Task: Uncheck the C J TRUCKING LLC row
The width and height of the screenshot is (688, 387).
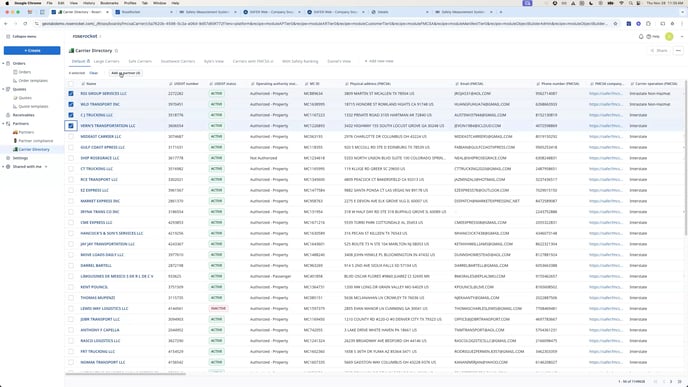Action: pos(71,115)
